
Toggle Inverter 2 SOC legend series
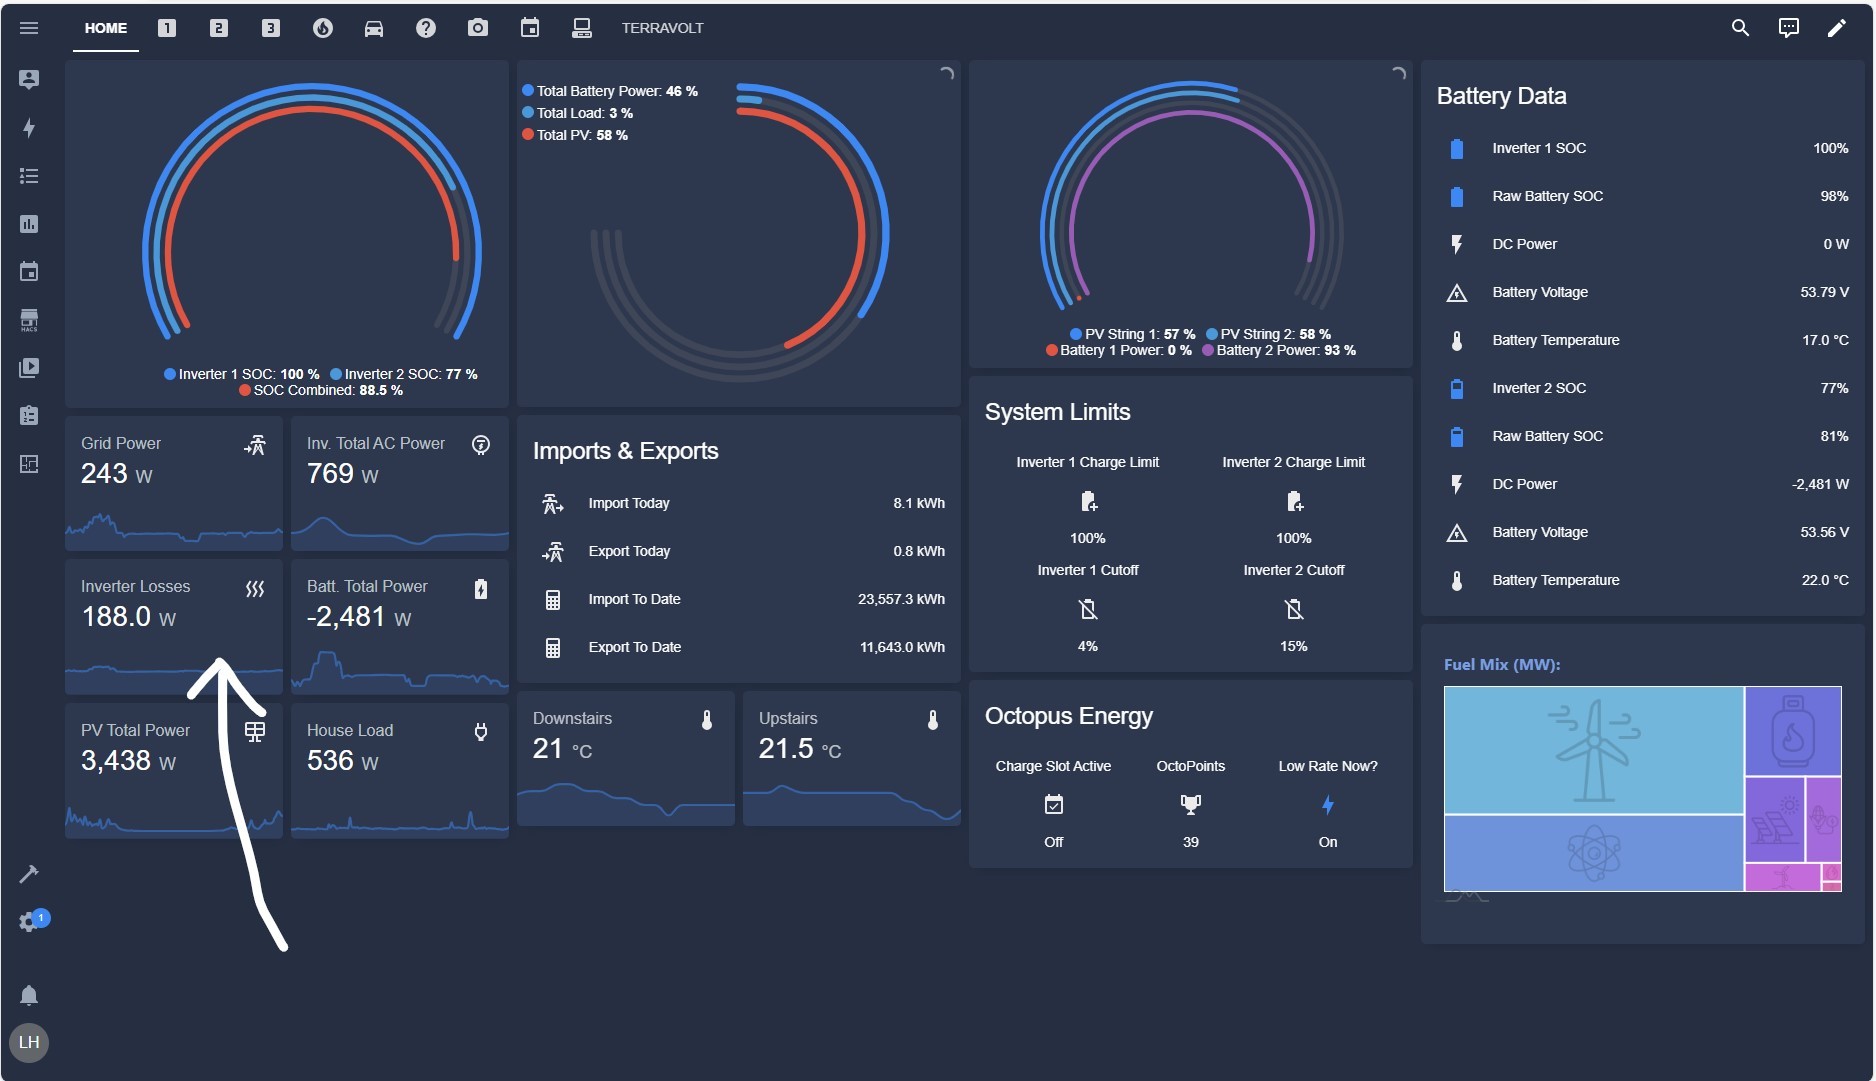(404, 374)
